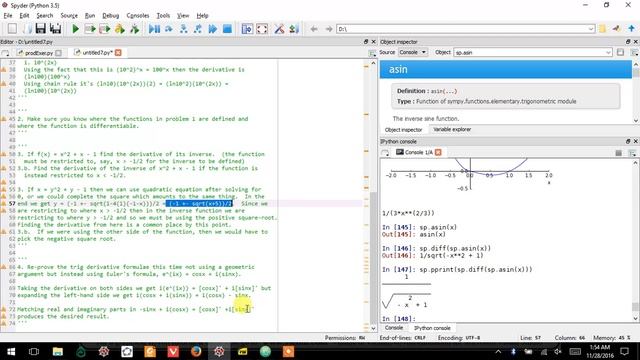Open Preferences with the wrench icon
The width and height of the screenshot is (640, 360).
click(x=279, y=29)
